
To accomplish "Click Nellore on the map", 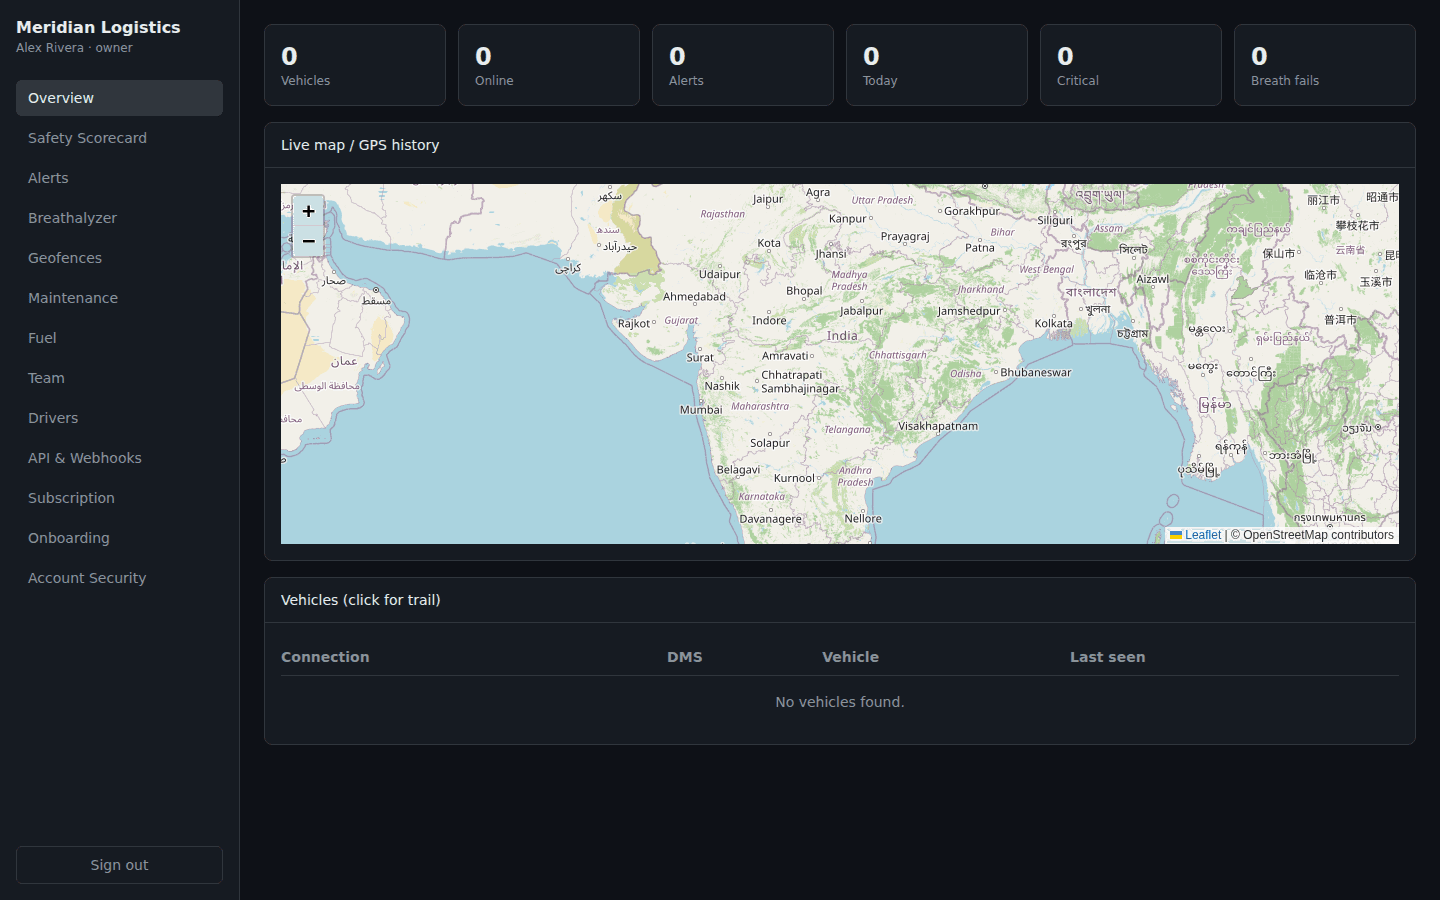I will pos(863,519).
